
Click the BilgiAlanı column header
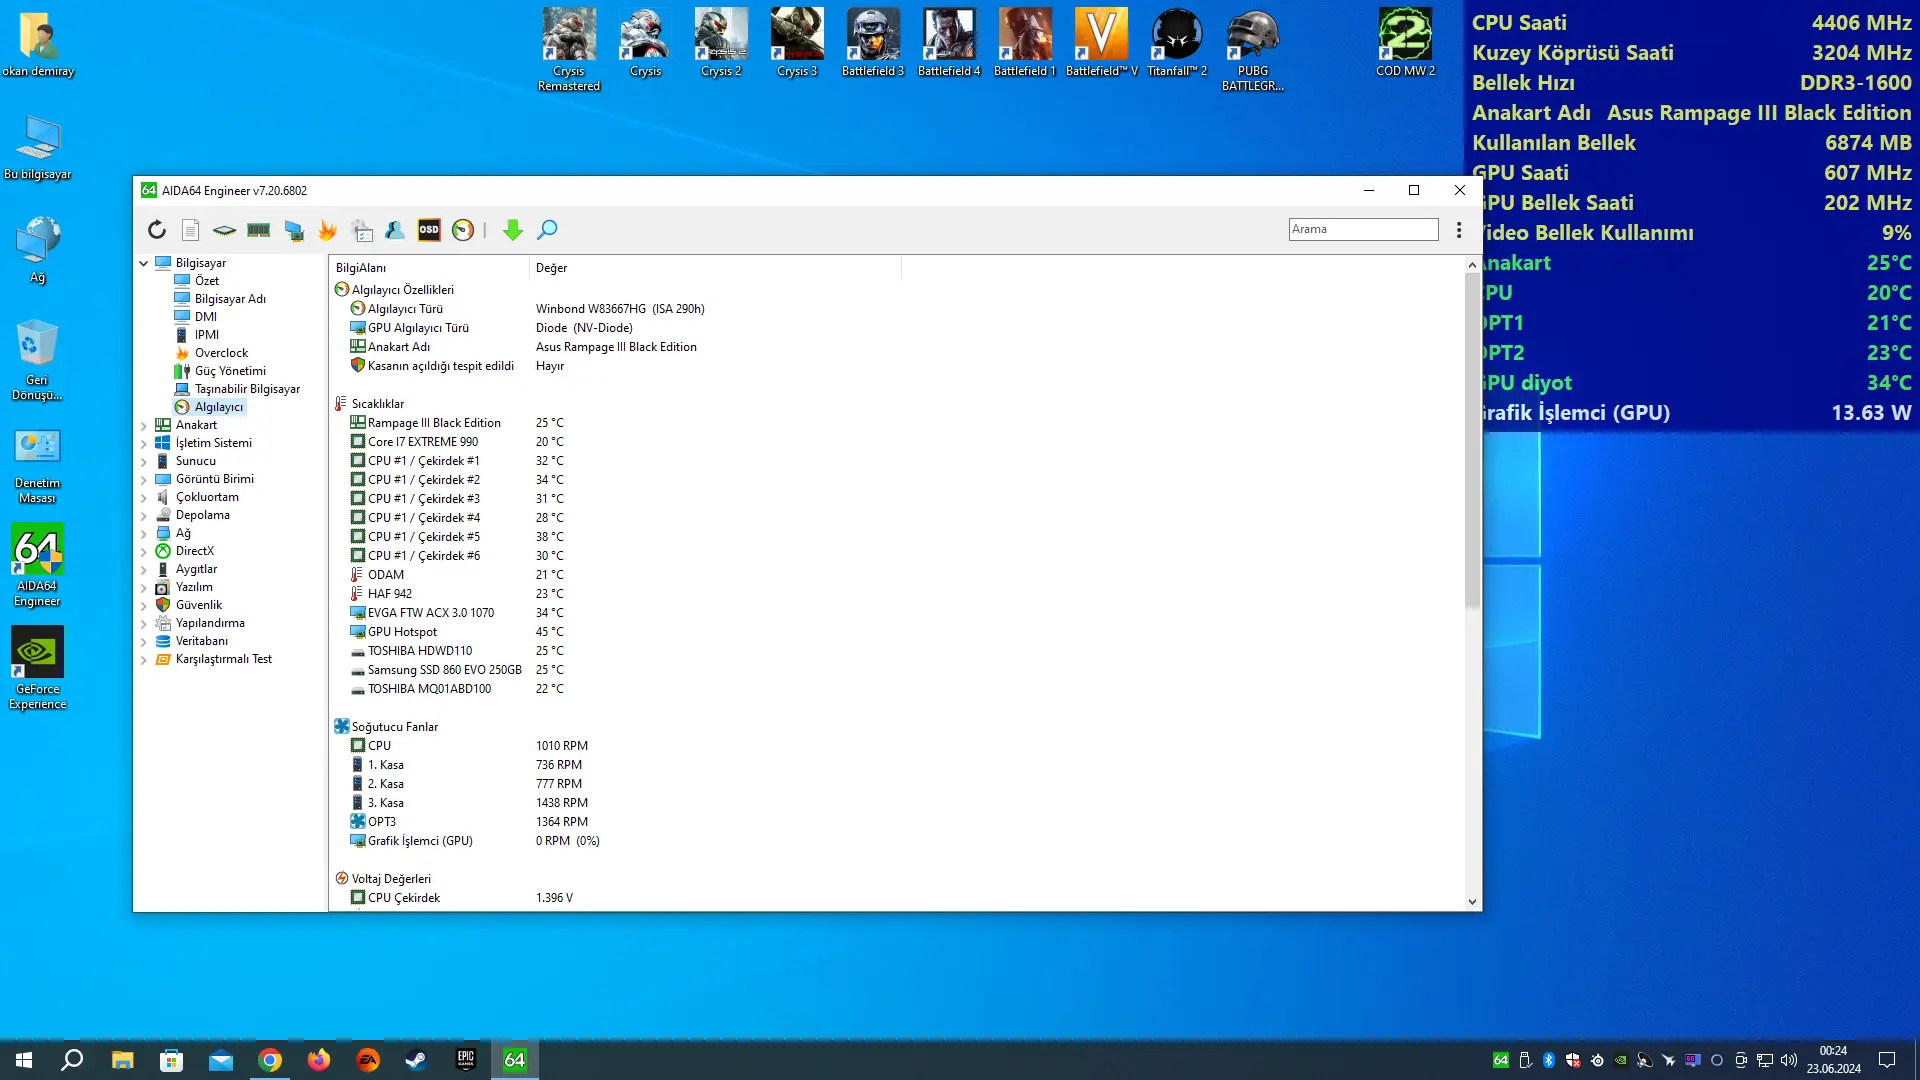pyautogui.click(x=429, y=268)
